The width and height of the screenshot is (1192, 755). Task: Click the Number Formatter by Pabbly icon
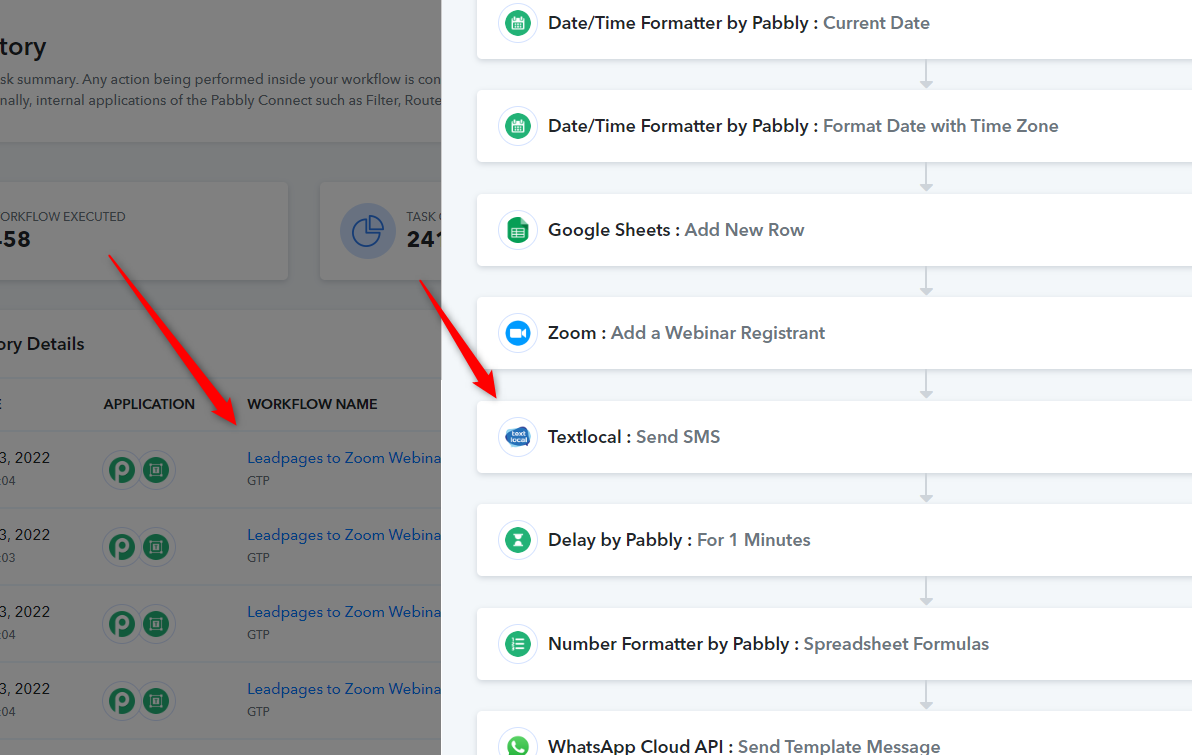pyautogui.click(x=518, y=644)
